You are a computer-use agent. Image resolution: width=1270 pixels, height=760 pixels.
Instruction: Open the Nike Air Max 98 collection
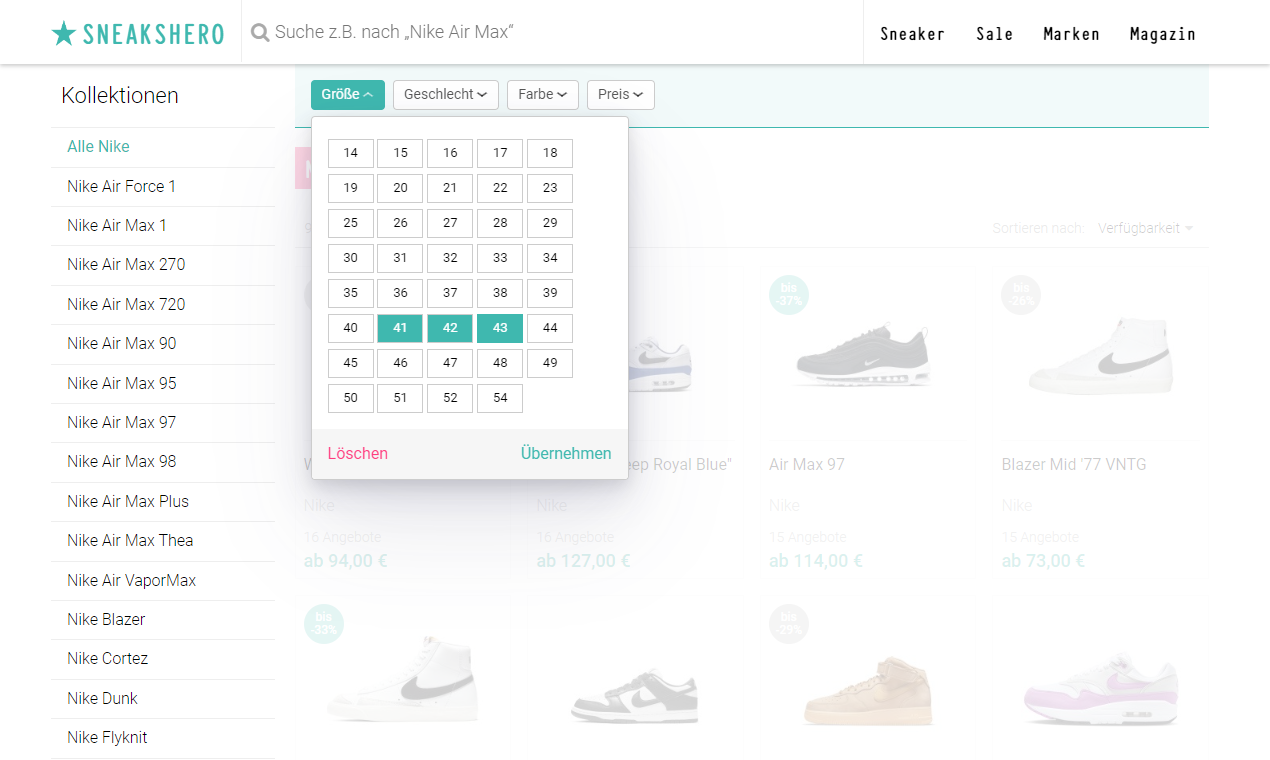pyautogui.click(x=163, y=462)
